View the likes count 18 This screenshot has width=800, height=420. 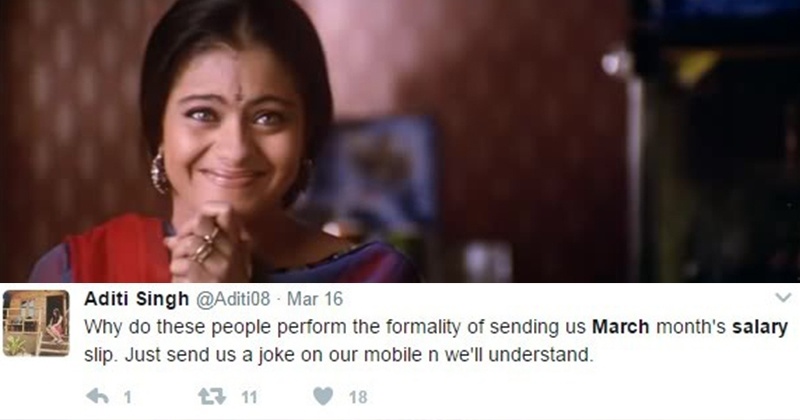click(x=358, y=397)
